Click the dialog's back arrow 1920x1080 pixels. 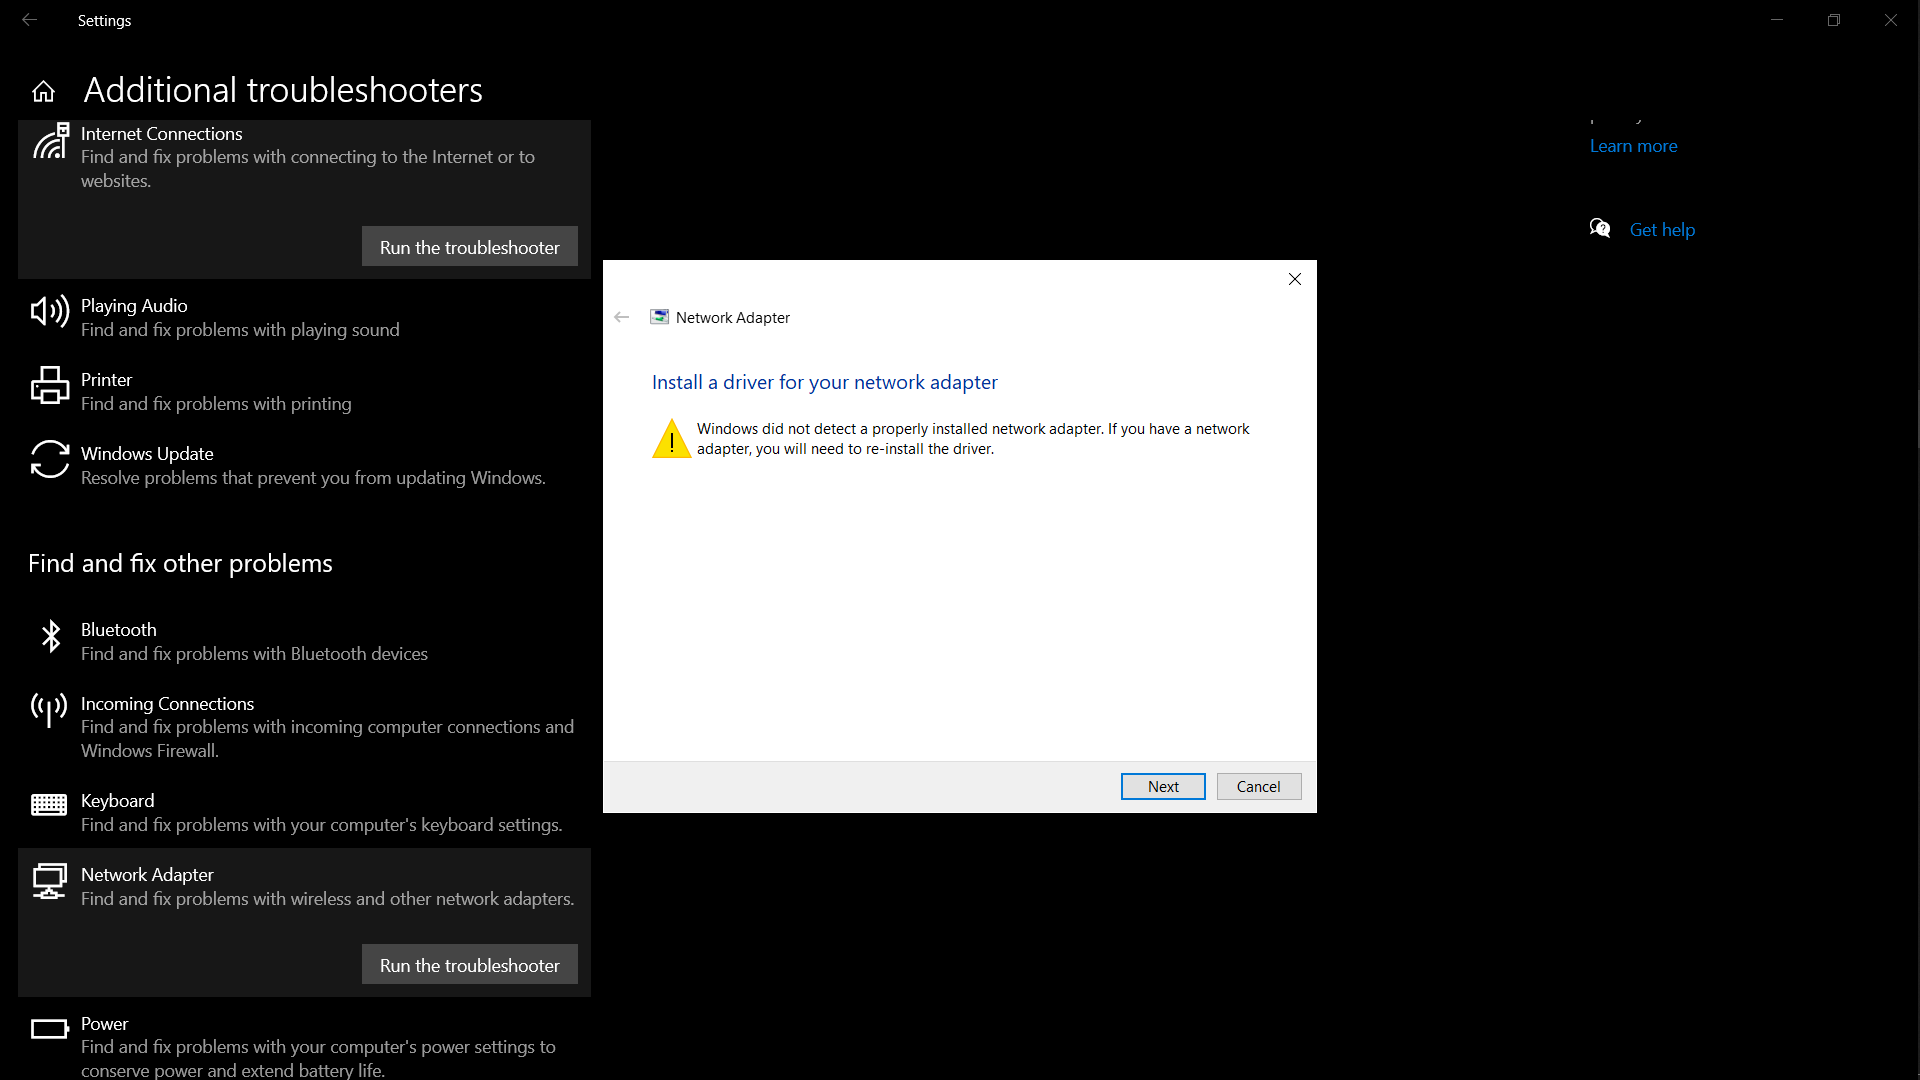622,317
